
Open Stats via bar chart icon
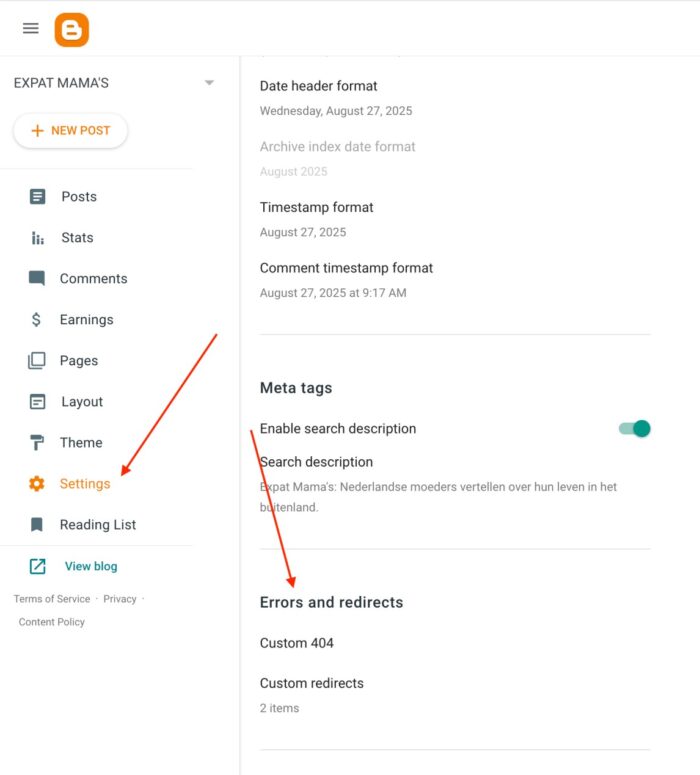[x=37, y=238]
